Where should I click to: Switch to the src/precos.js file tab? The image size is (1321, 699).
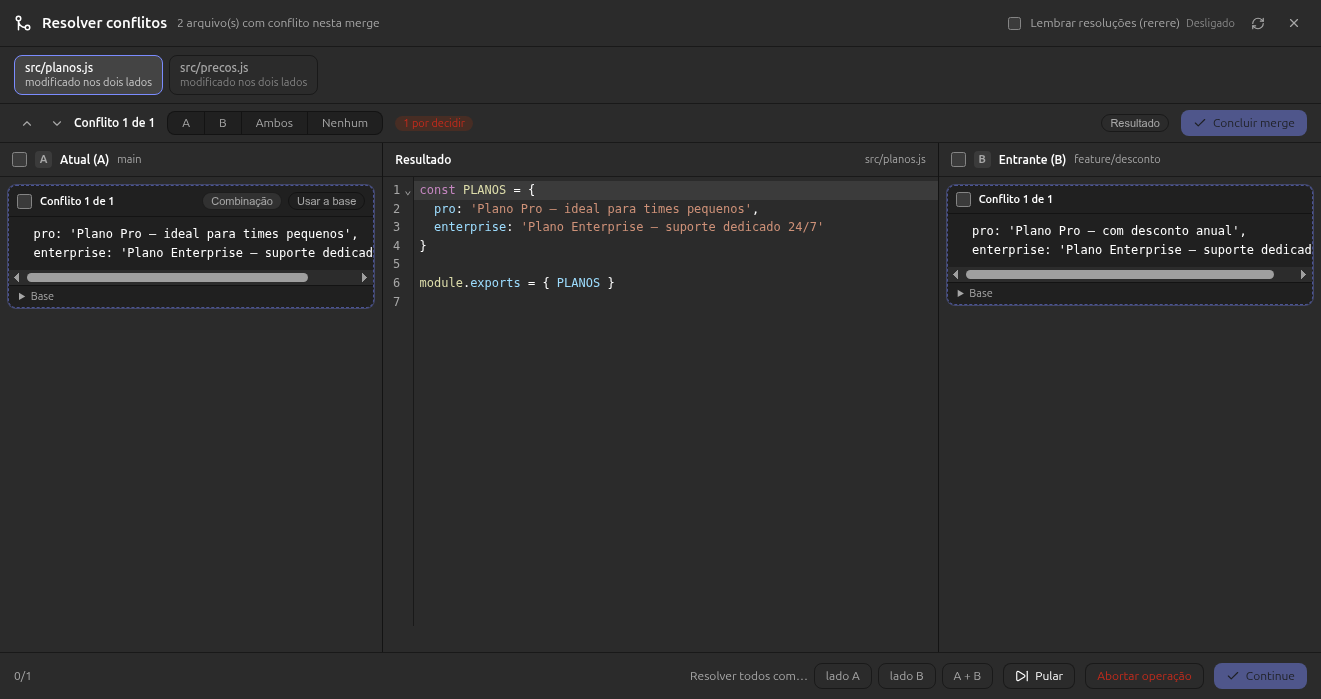tap(243, 74)
